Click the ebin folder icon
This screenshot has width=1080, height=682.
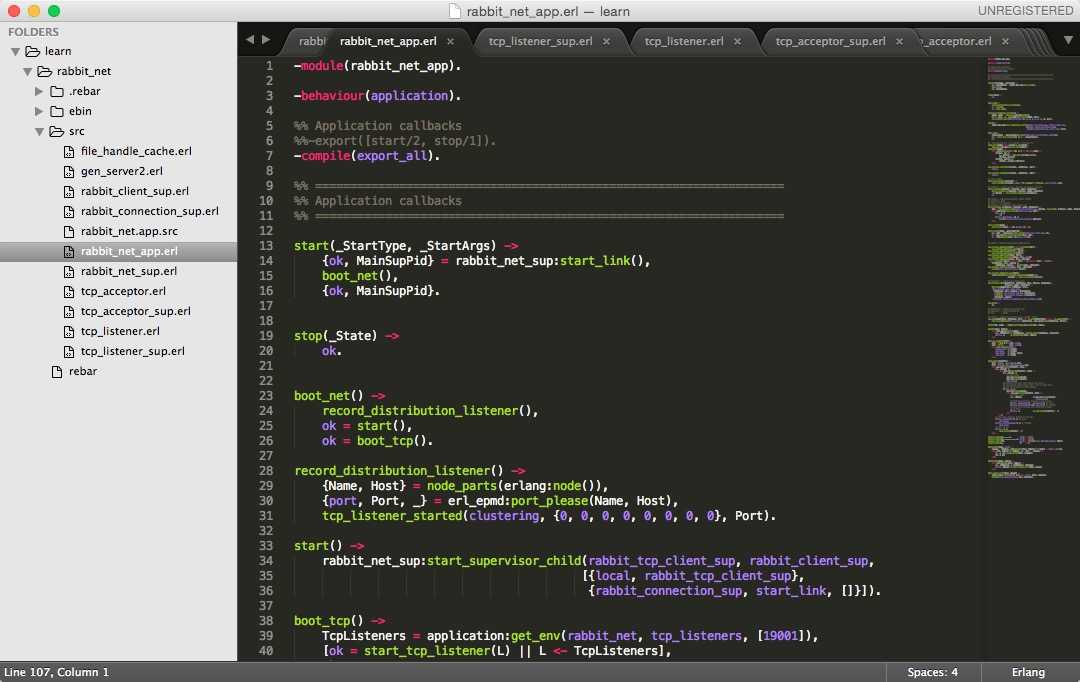click(56, 111)
